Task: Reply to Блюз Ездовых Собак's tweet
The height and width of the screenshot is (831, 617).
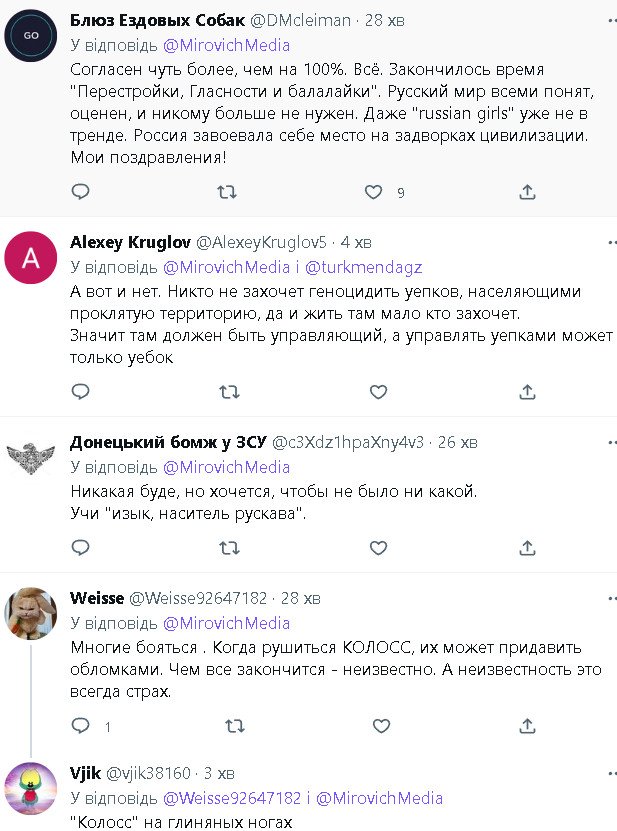Action: point(81,192)
